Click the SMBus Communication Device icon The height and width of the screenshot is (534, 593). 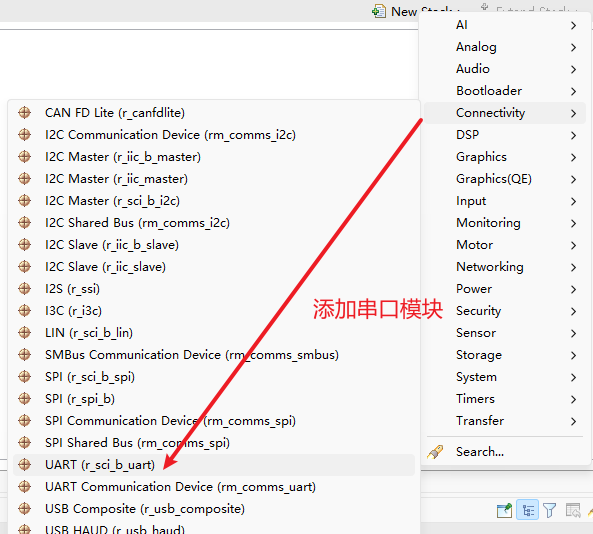[25, 354]
